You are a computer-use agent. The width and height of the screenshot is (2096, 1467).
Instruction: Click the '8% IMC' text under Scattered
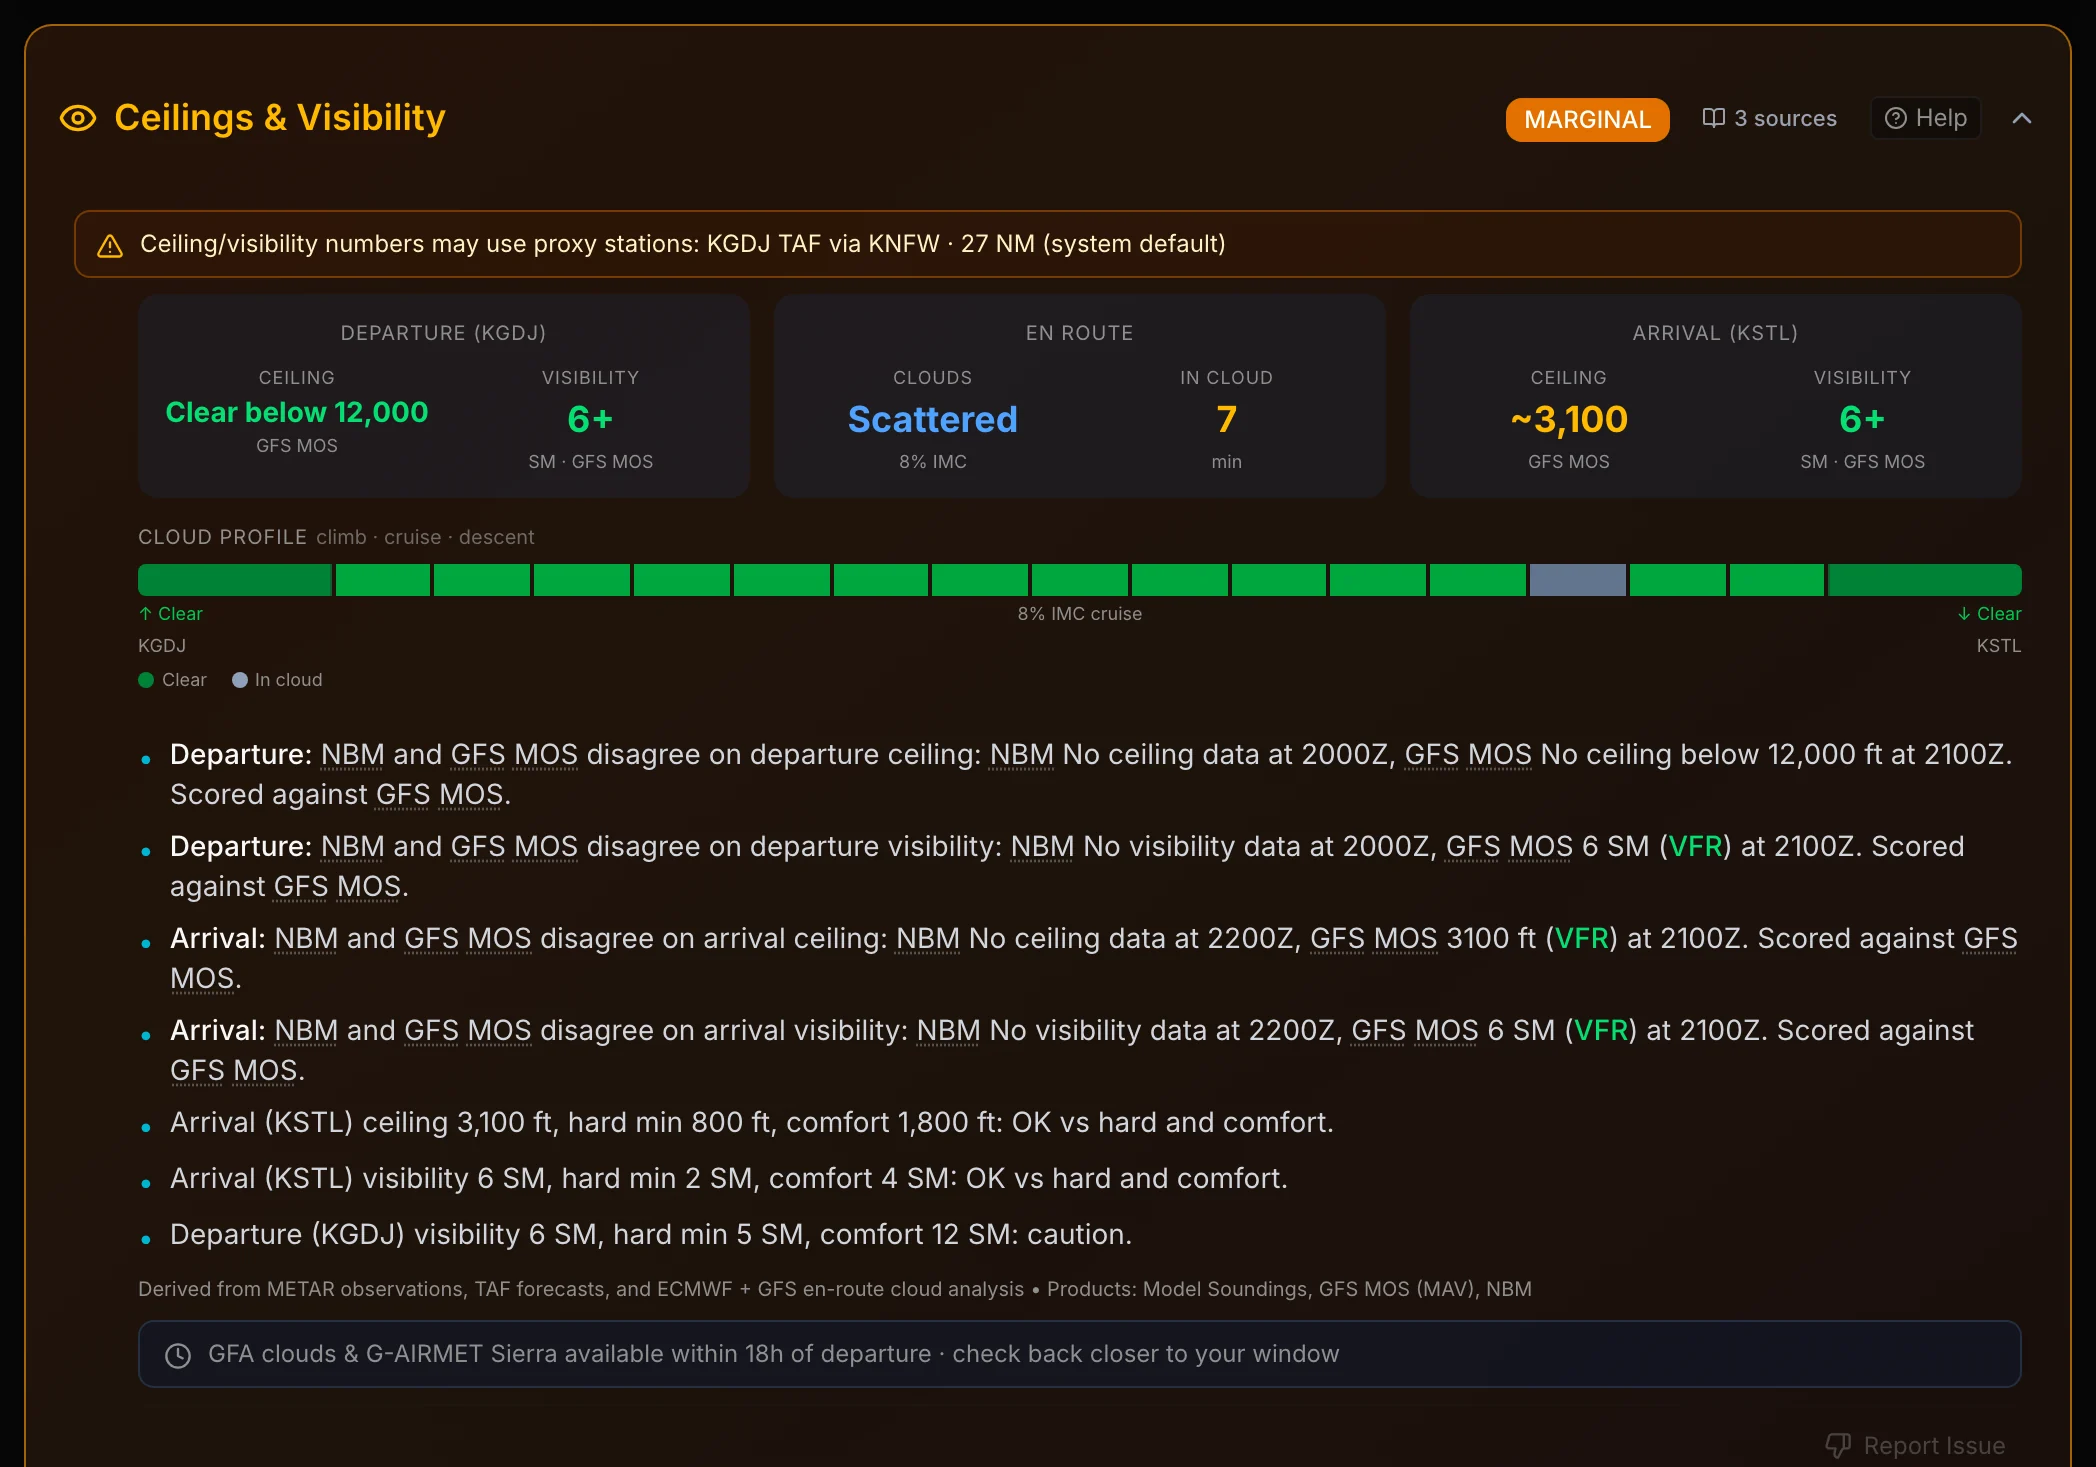click(932, 462)
